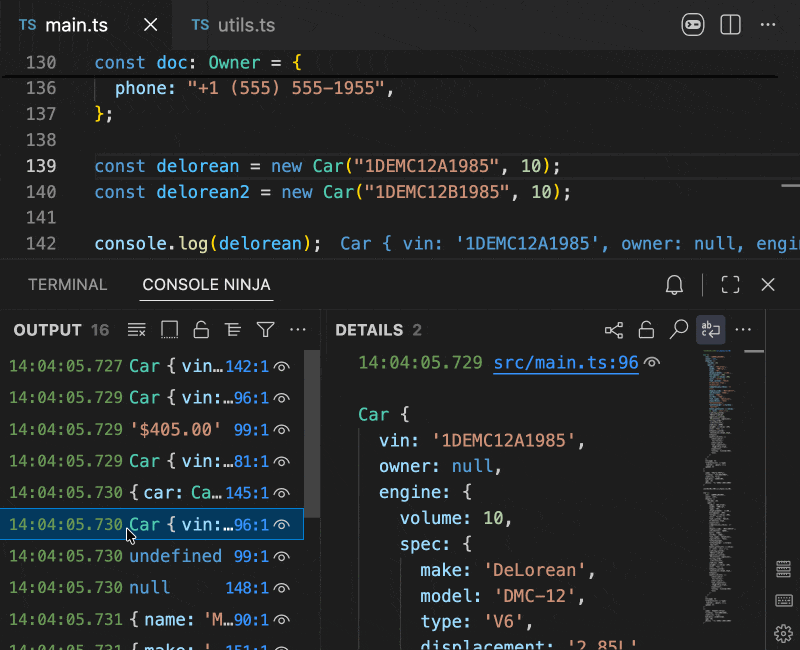The width and height of the screenshot is (800, 650).
Task: Toggle eye icon on the '$405.00' row
Action: 282,430
